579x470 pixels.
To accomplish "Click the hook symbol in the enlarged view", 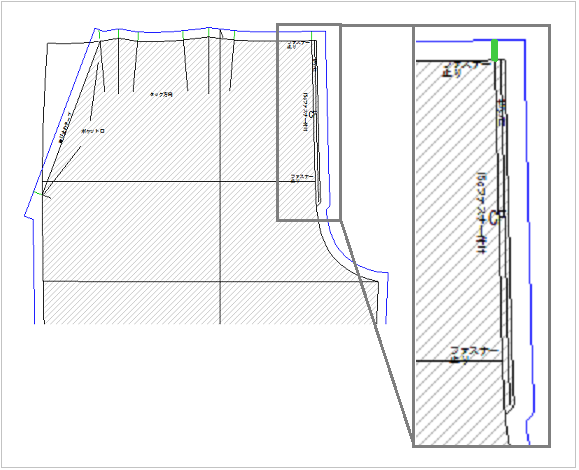I will [495, 216].
